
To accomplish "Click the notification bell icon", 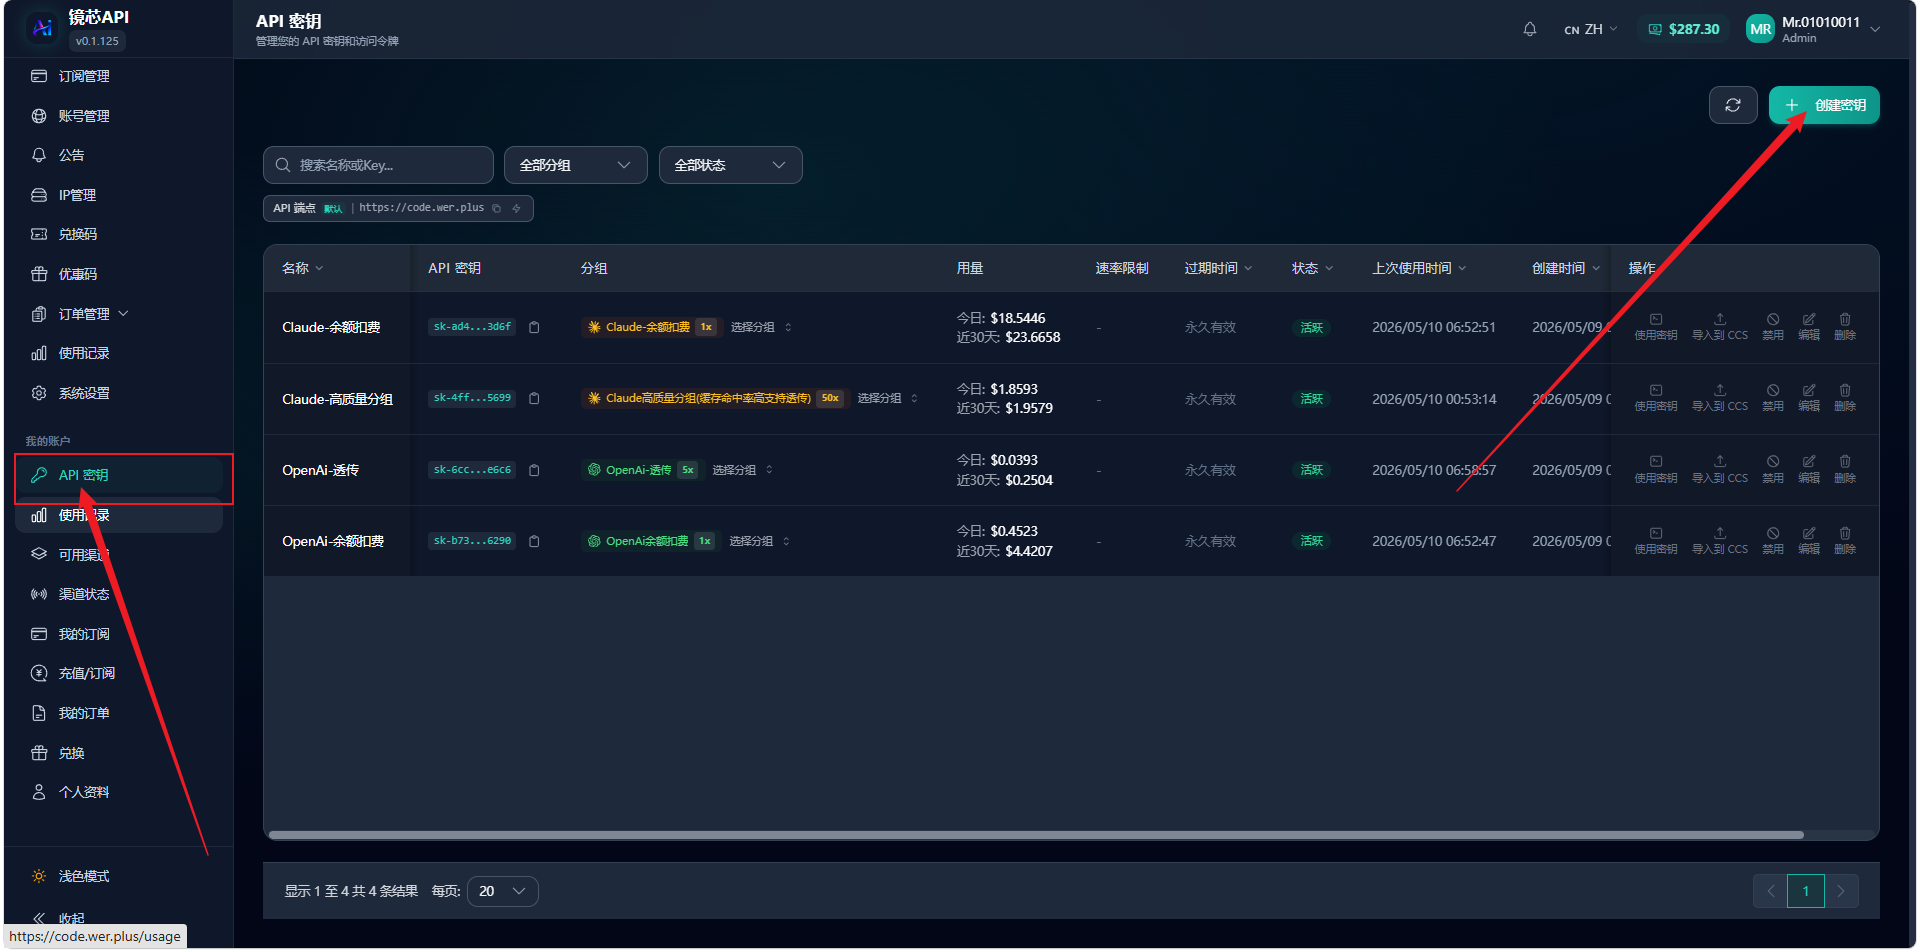I will tap(1529, 29).
